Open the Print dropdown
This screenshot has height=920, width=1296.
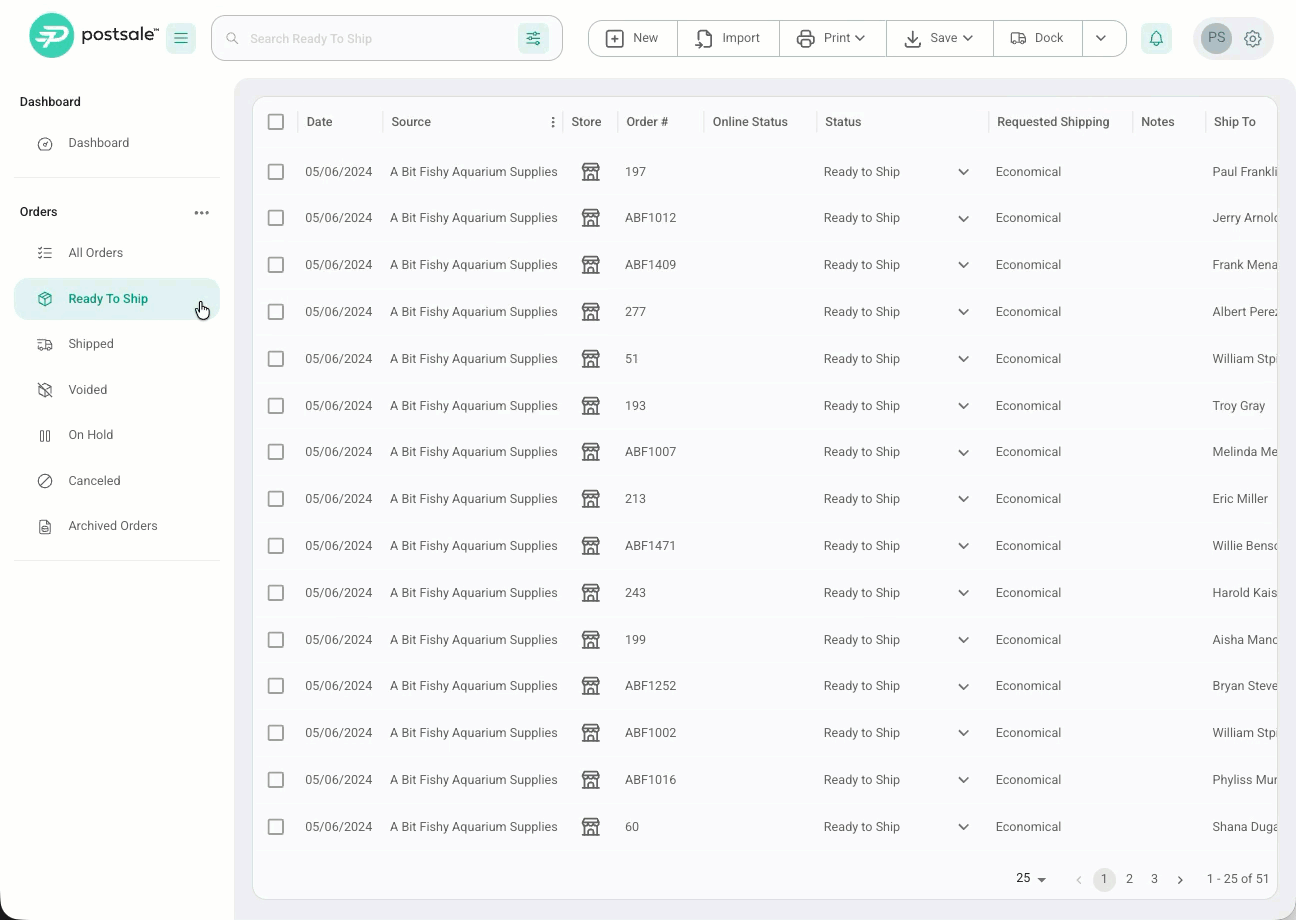tap(832, 38)
